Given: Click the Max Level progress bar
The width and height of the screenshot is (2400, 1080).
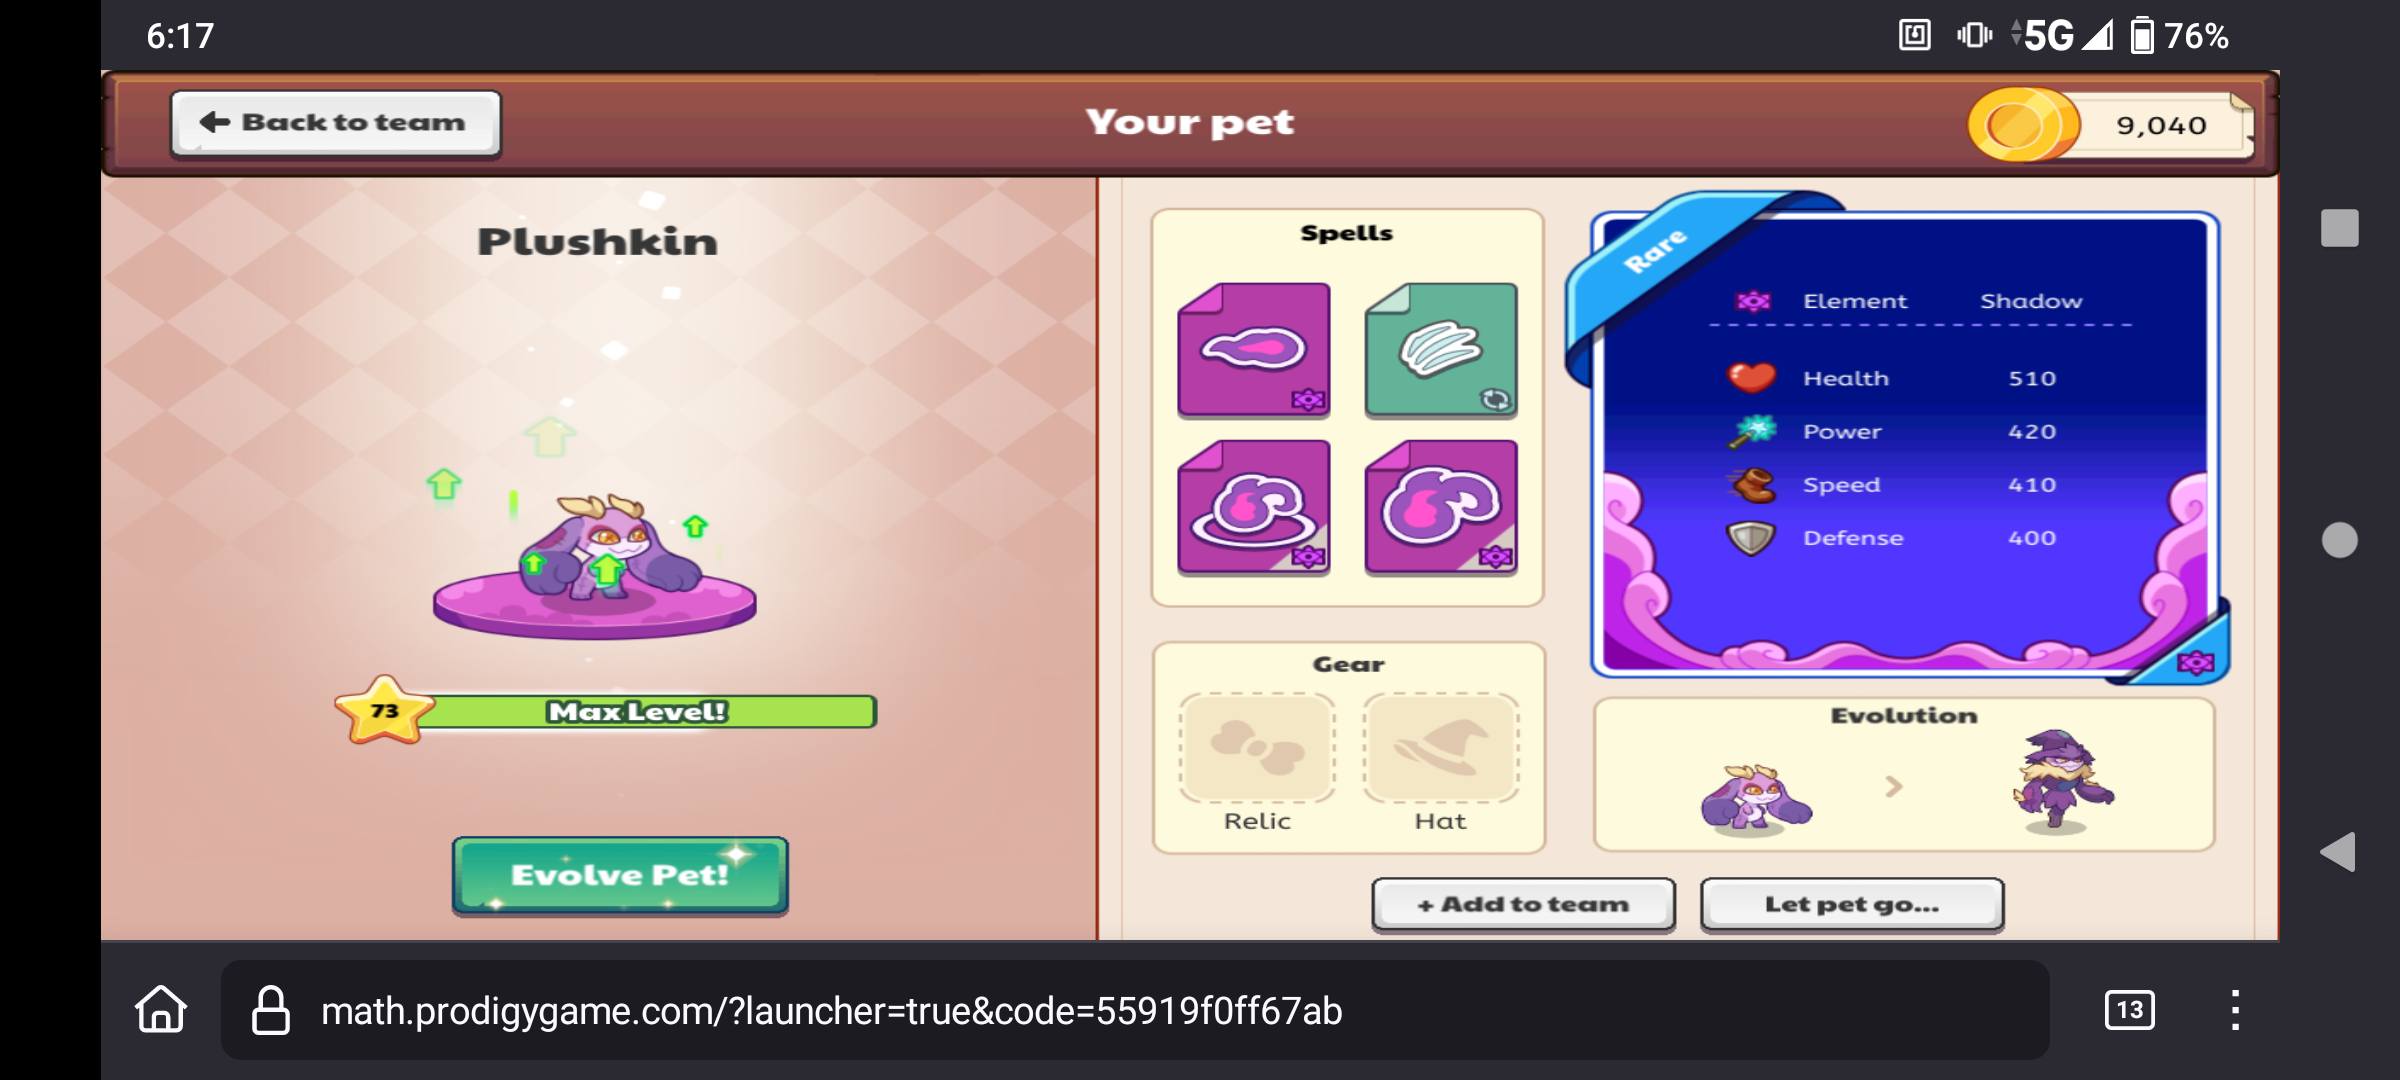Looking at the screenshot, I should (640, 711).
